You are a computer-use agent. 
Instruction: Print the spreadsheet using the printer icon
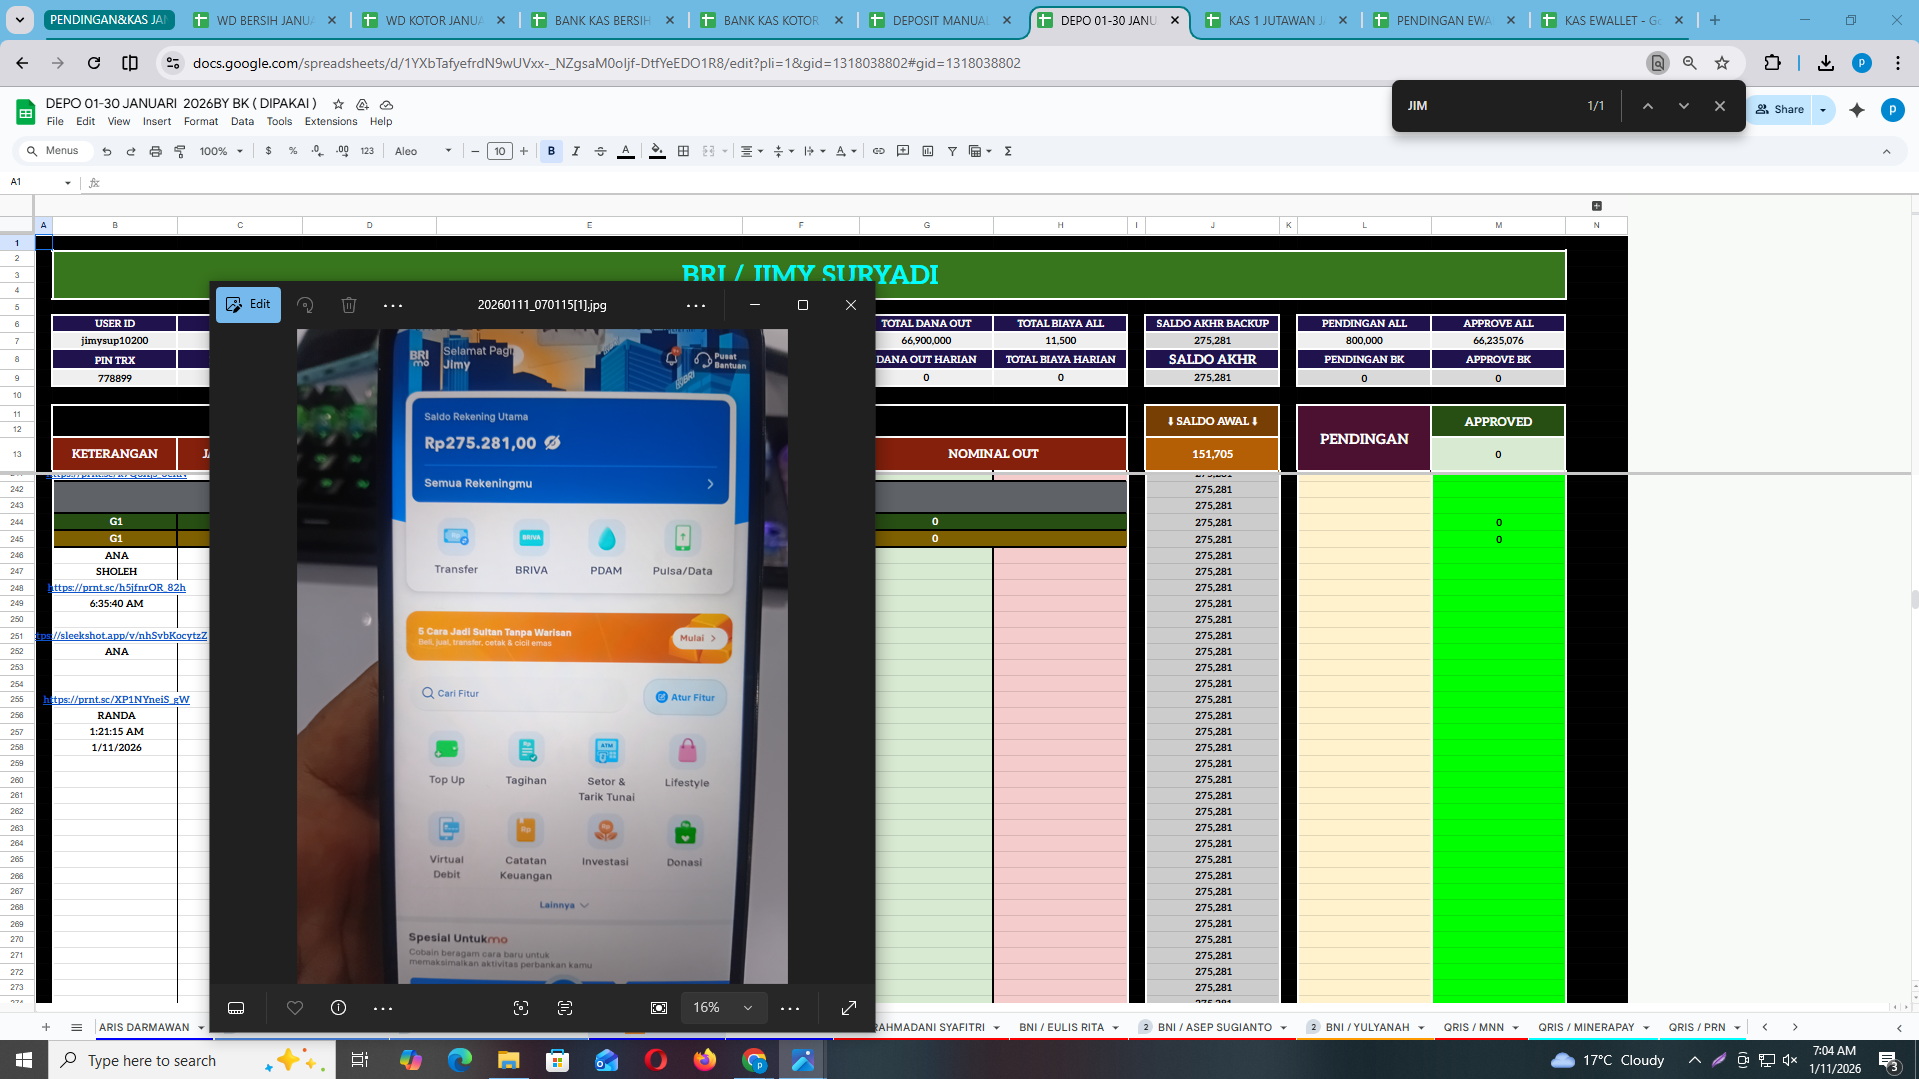click(x=155, y=151)
